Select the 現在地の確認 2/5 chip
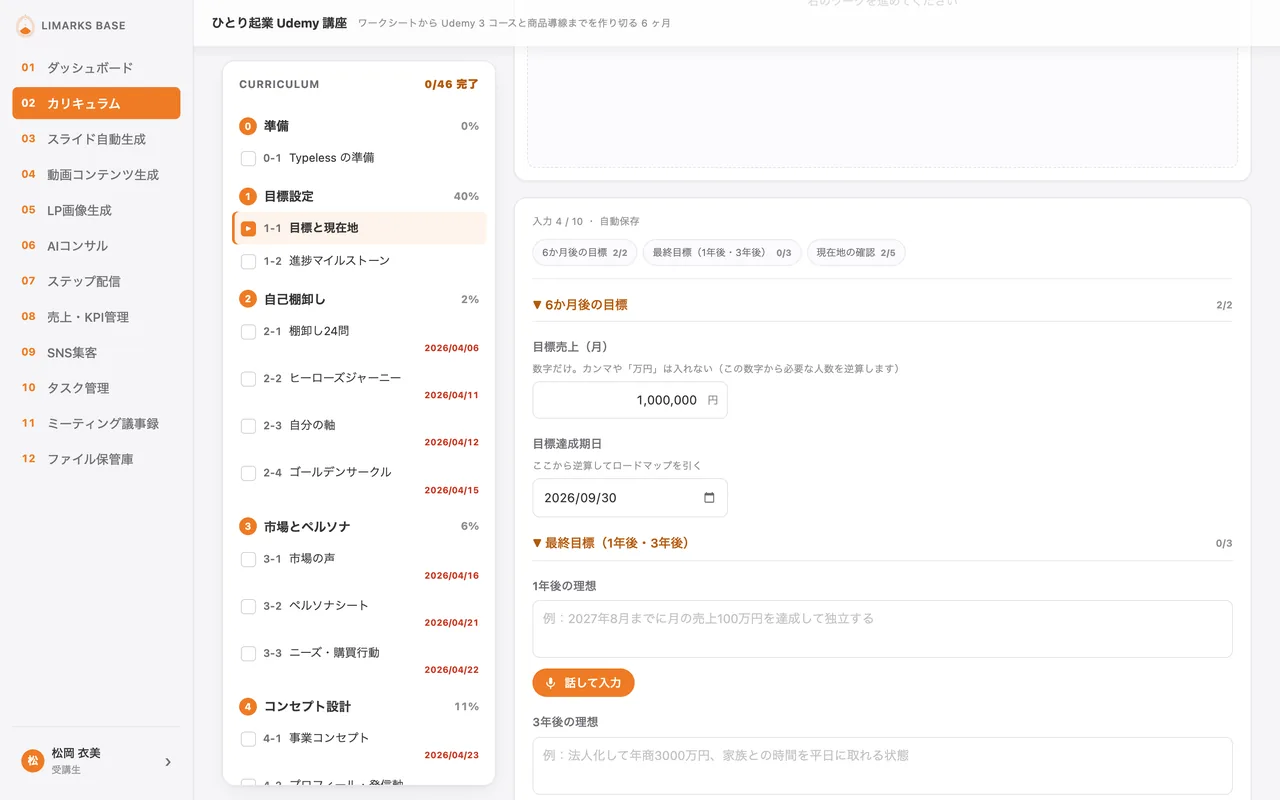 tap(856, 253)
